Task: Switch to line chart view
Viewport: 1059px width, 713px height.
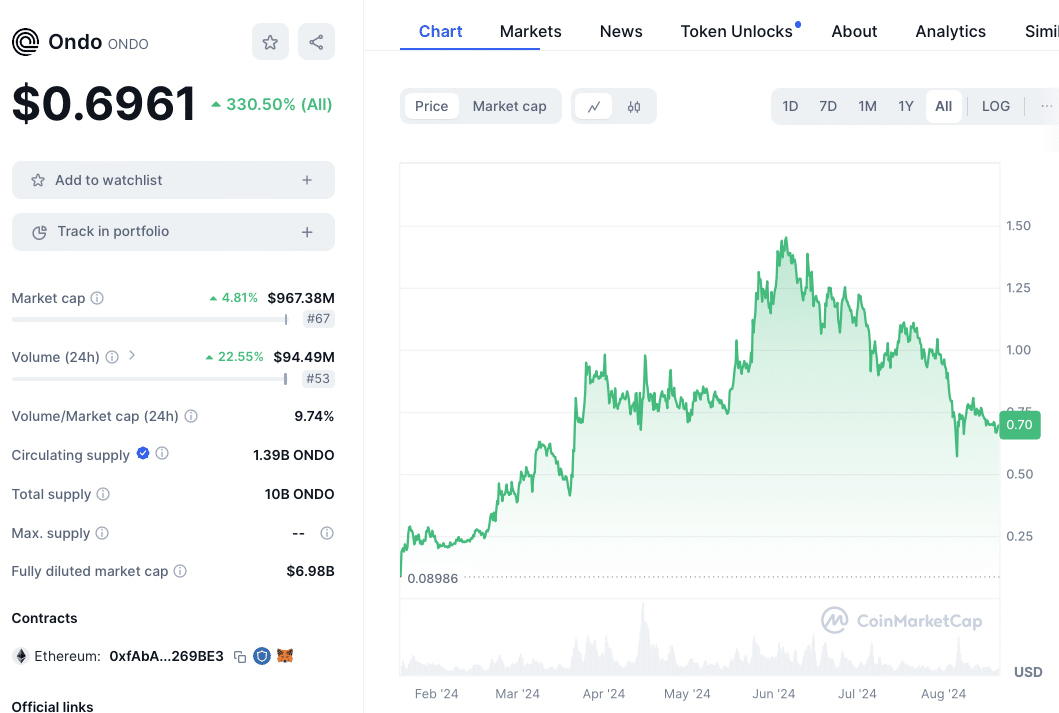Action: pyautogui.click(x=594, y=107)
